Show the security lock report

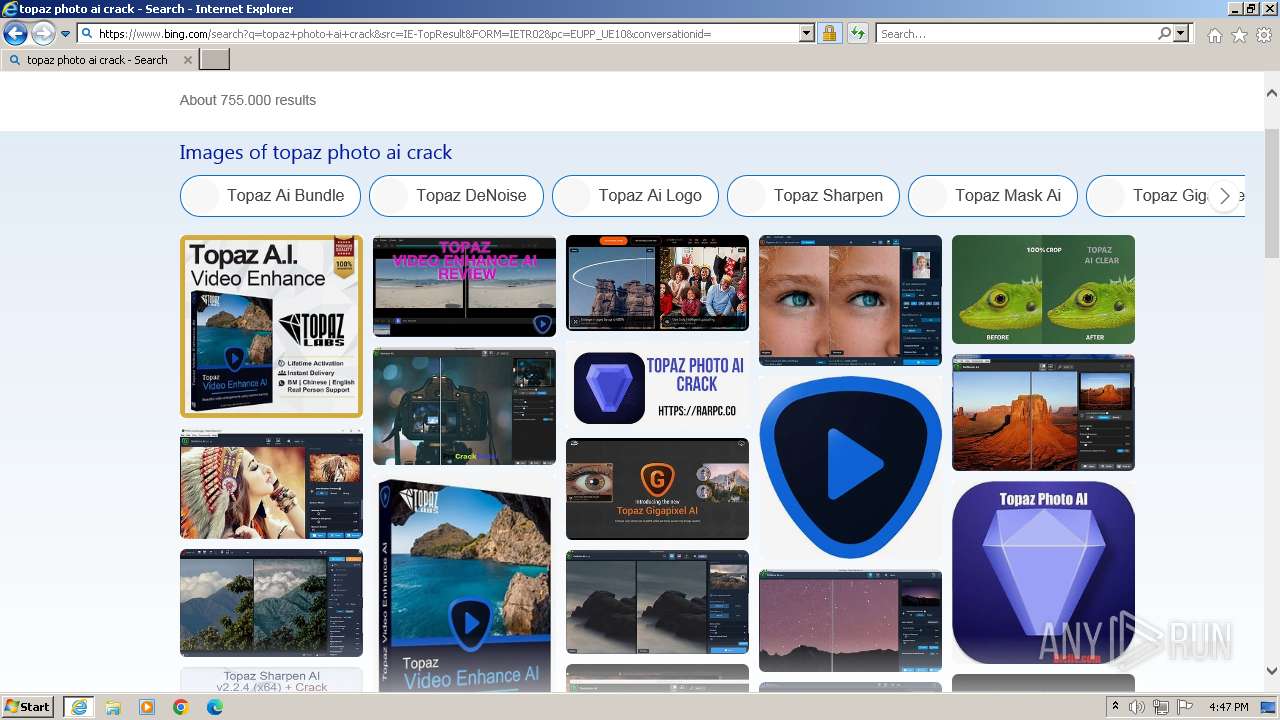829,34
